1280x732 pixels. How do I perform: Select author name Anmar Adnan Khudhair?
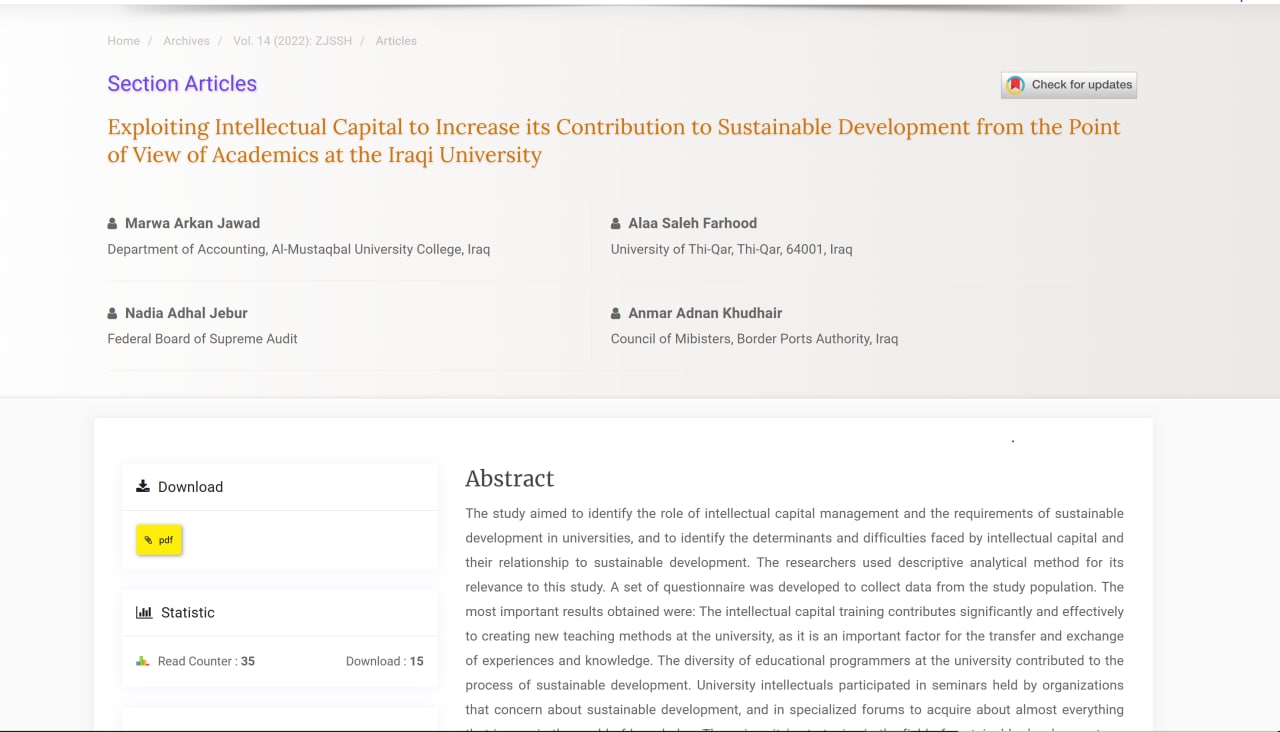(705, 313)
